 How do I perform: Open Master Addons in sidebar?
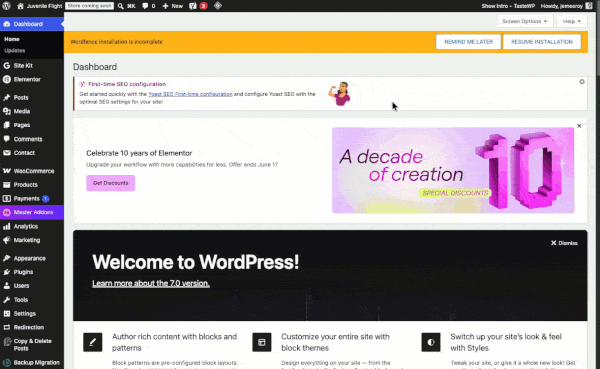click(32, 212)
